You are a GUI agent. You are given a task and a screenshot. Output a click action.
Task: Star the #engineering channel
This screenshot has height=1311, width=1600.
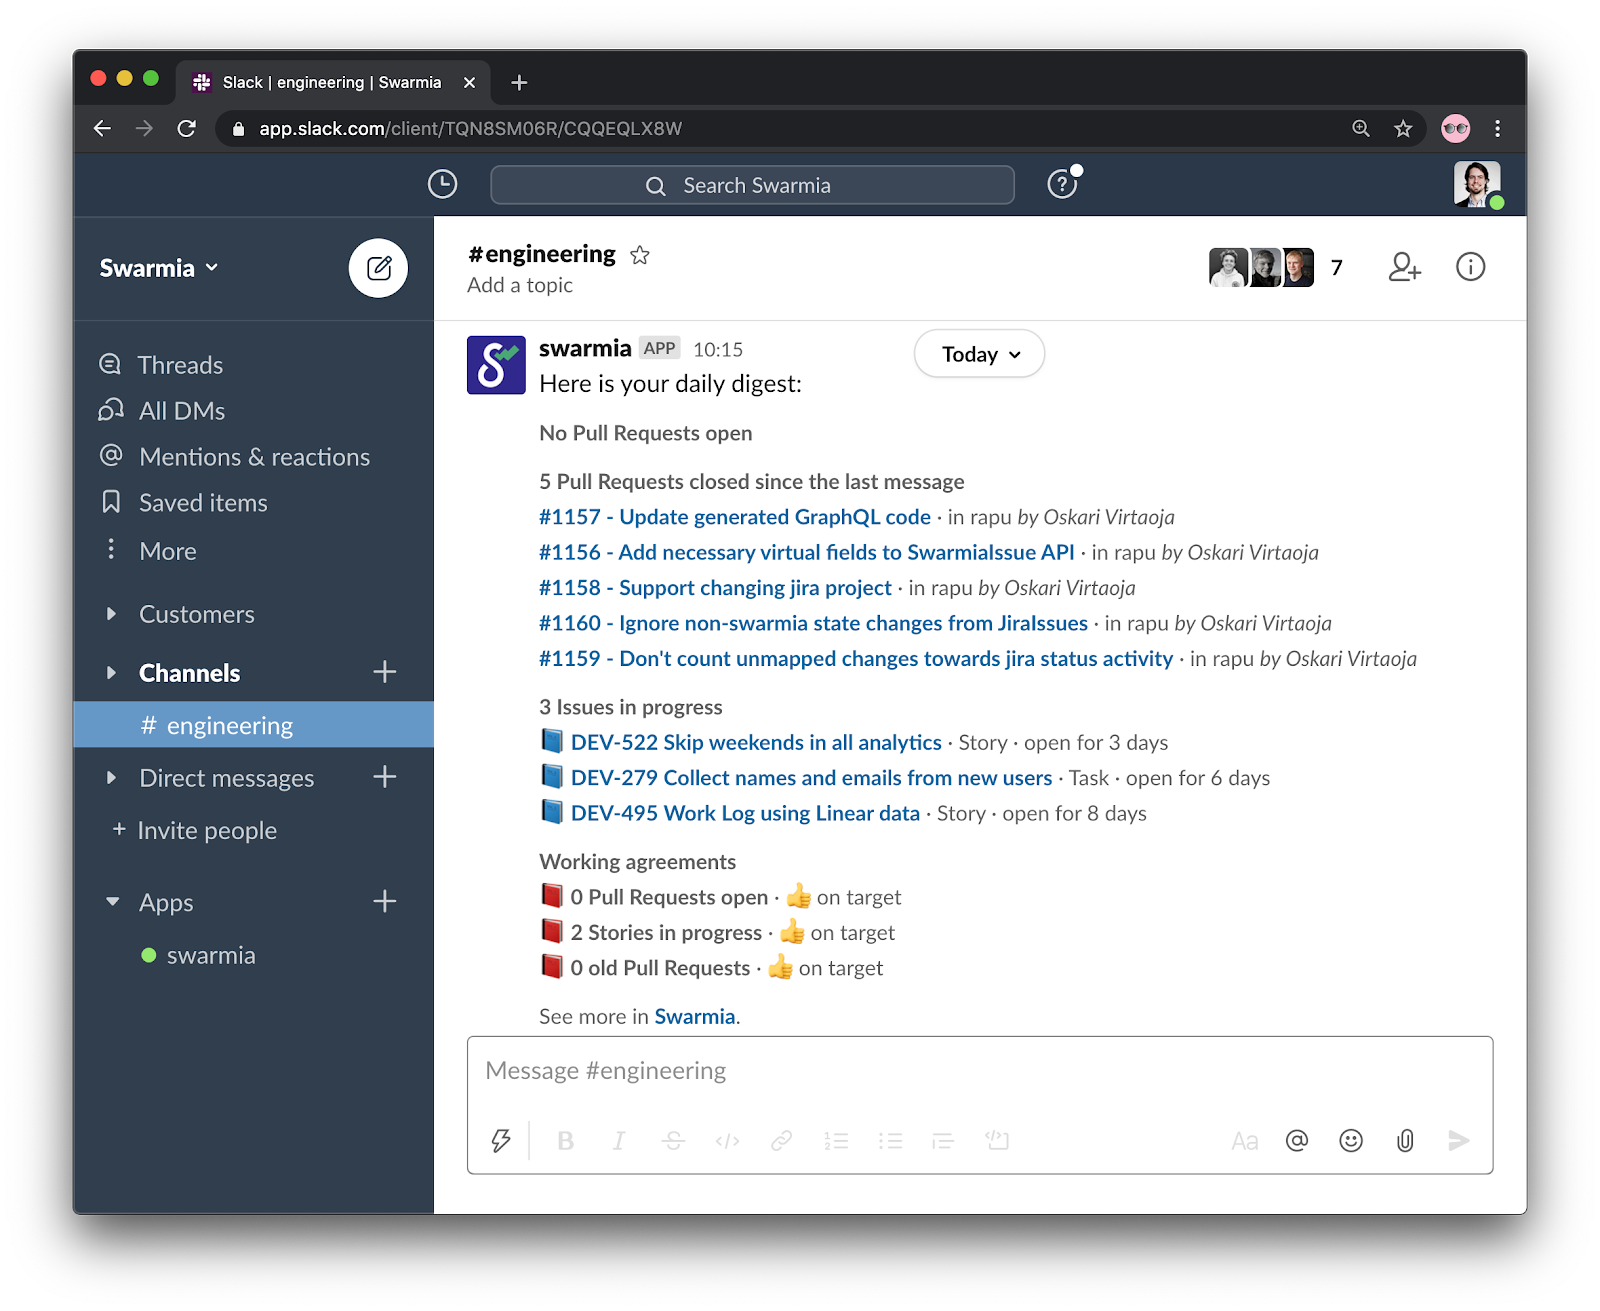tap(640, 256)
